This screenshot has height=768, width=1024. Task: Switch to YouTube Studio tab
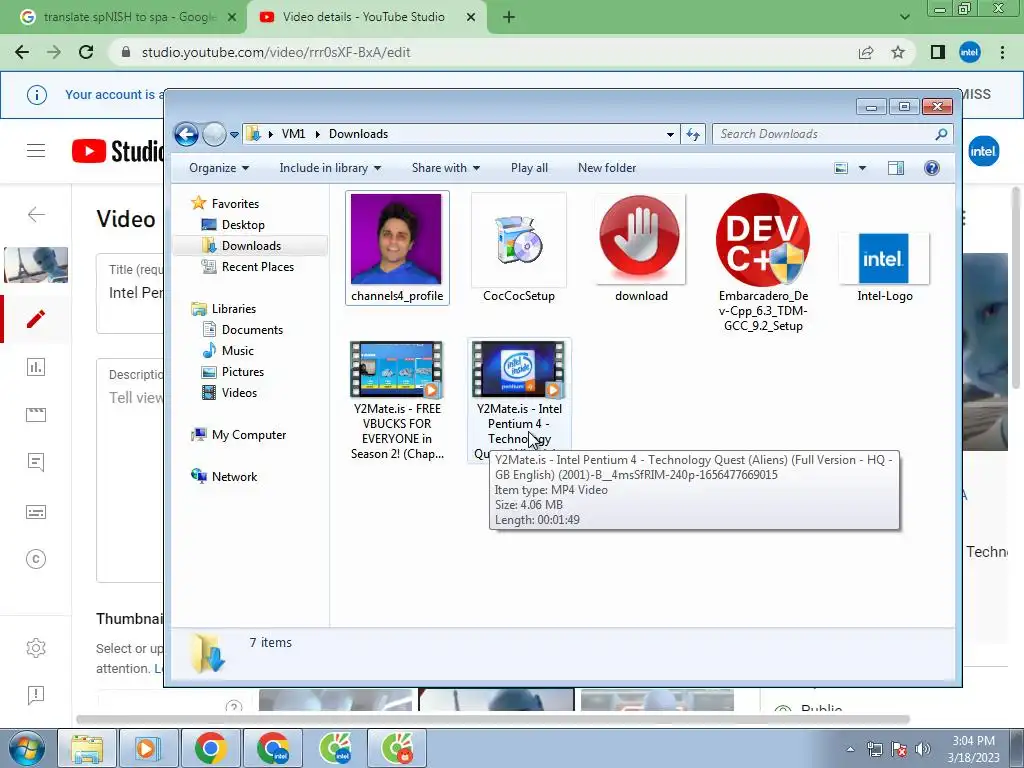click(x=363, y=17)
